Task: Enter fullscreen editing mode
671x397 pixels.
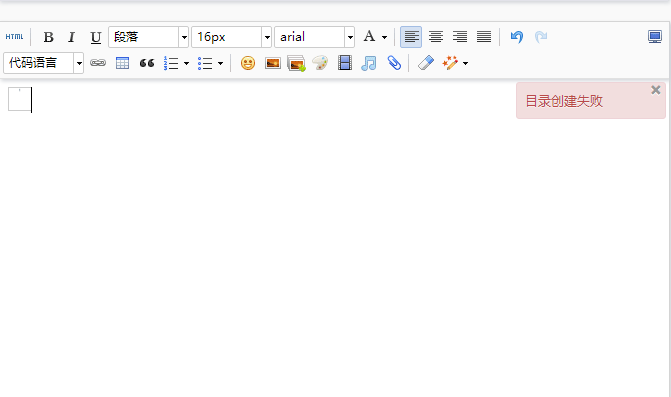Action: pyautogui.click(x=655, y=37)
